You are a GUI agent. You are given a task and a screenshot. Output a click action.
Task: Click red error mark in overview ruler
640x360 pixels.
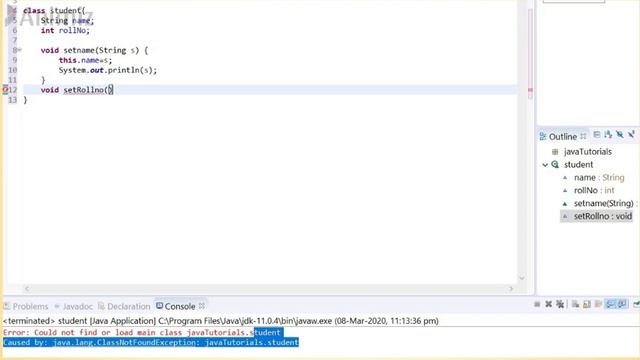(x=530, y=90)
